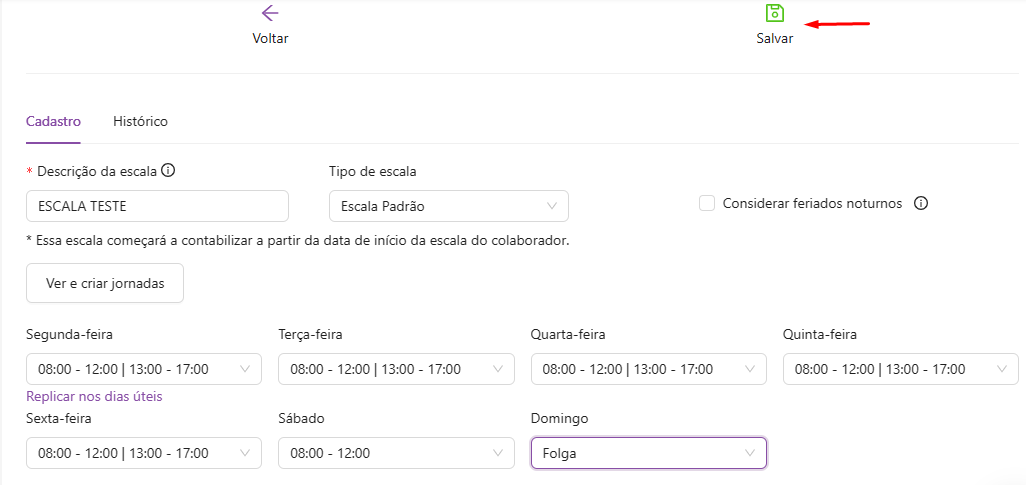This screenshot has height=485, width=1026.
Task: Click the Ver e criar jornadas button
Action: click(105, 283)
